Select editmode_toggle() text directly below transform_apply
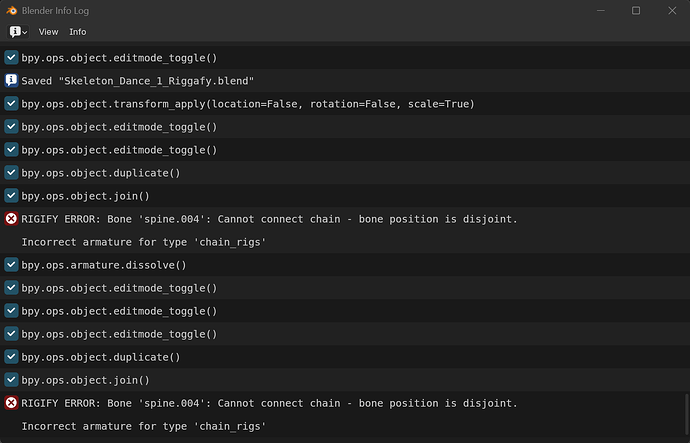The height and width of the screenshot is (443, 690). tap(119, 127)
